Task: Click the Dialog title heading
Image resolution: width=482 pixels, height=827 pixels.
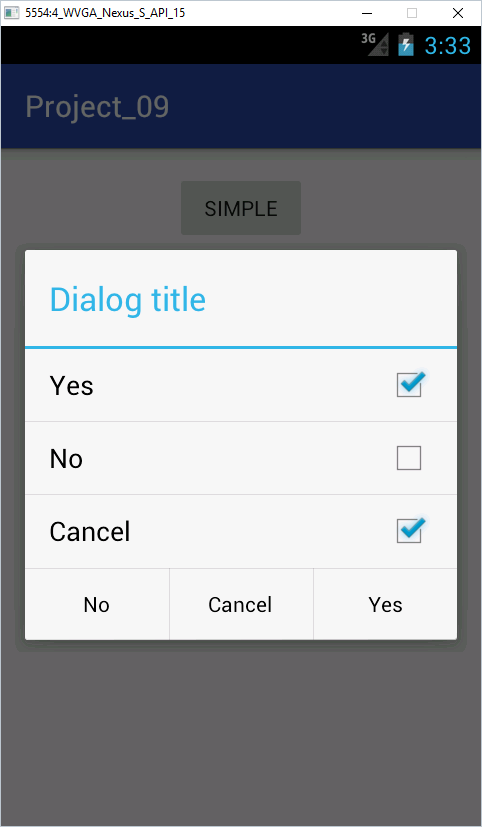Action: point(128,299)
